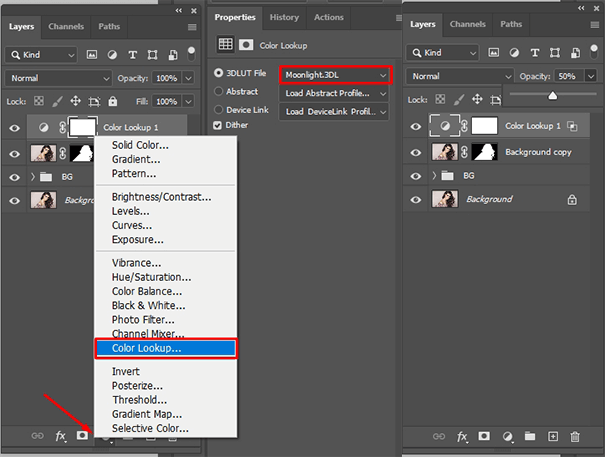
Task: Lock transparent pixels in right Layers panel
Action: coord(440,99)
